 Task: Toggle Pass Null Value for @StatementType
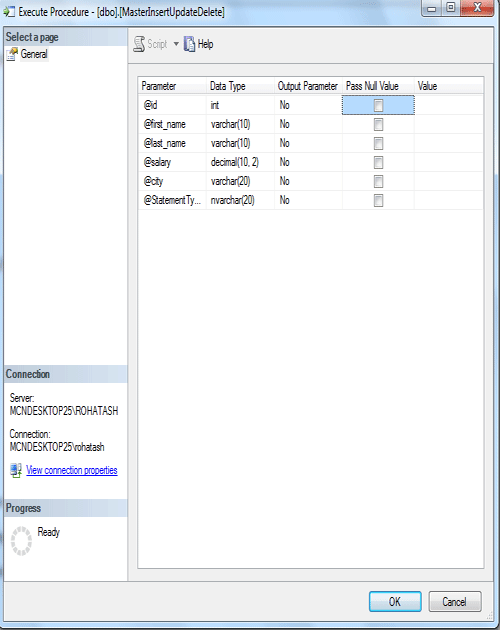(x=378, y=200)
